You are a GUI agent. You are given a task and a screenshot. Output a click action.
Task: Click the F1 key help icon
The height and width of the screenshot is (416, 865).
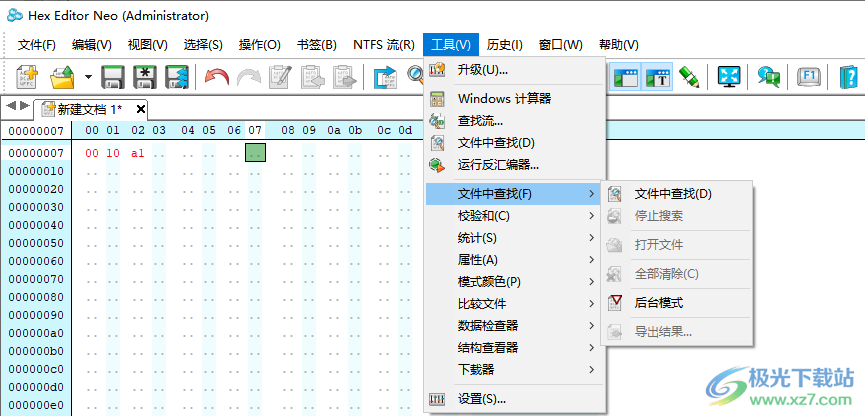pyautogui.click(x=809, y=77)
